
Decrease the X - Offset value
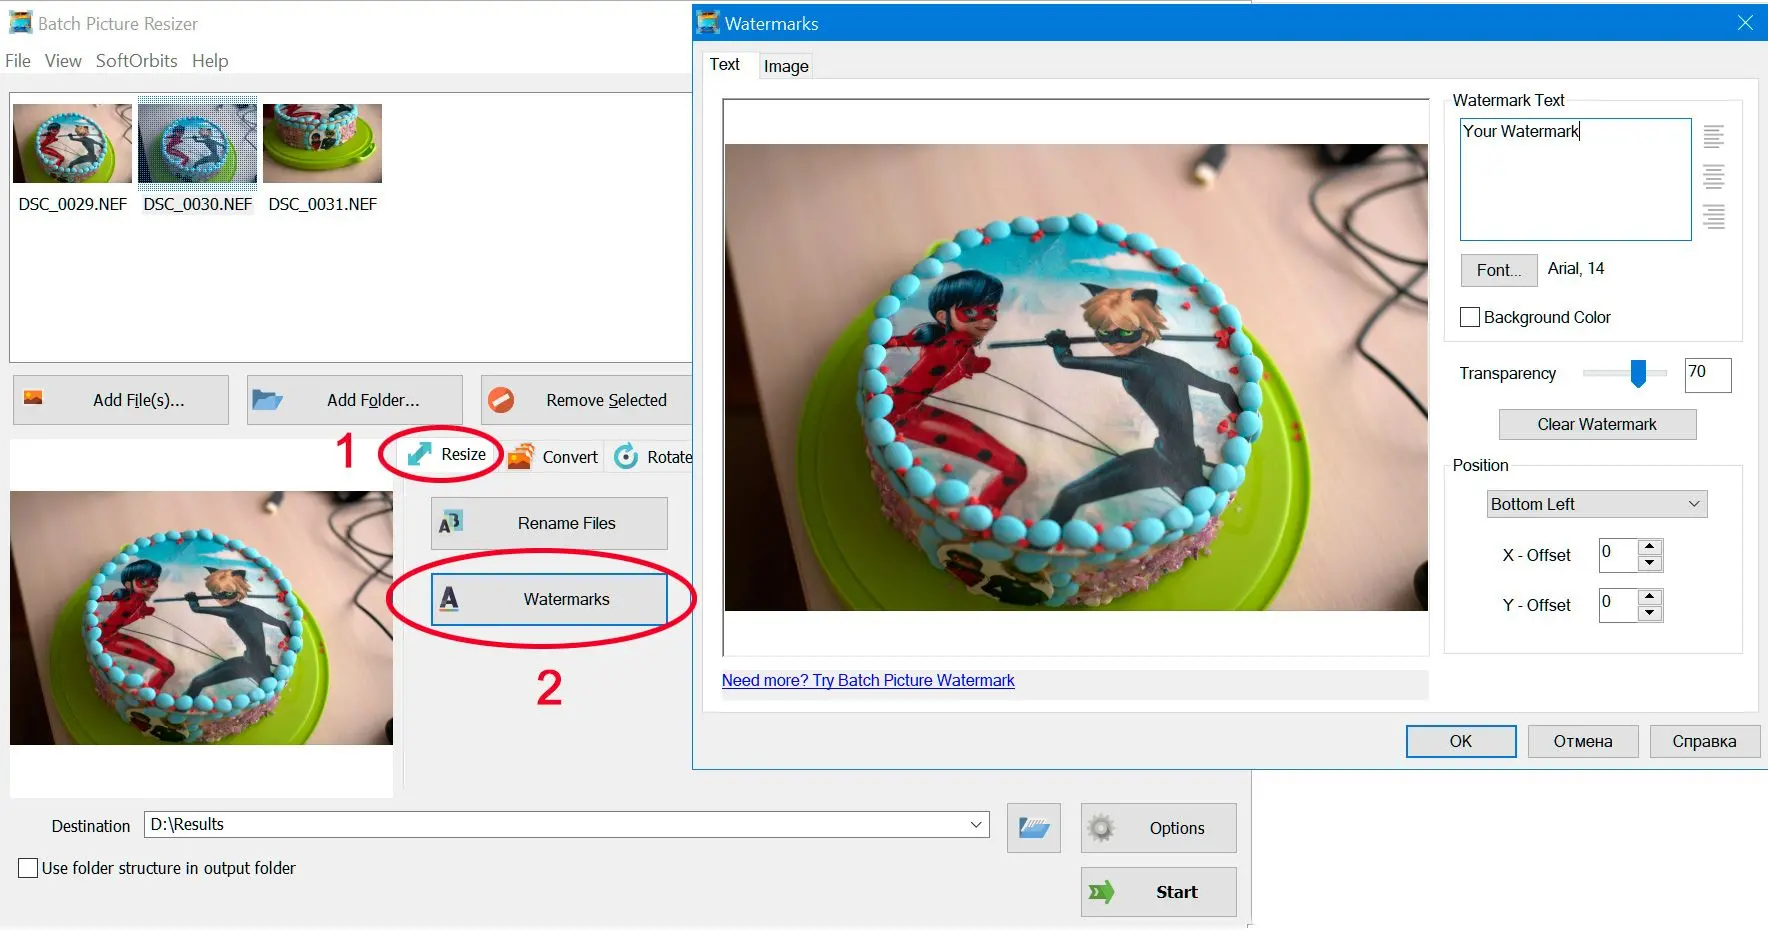[x=1651, y=563]
